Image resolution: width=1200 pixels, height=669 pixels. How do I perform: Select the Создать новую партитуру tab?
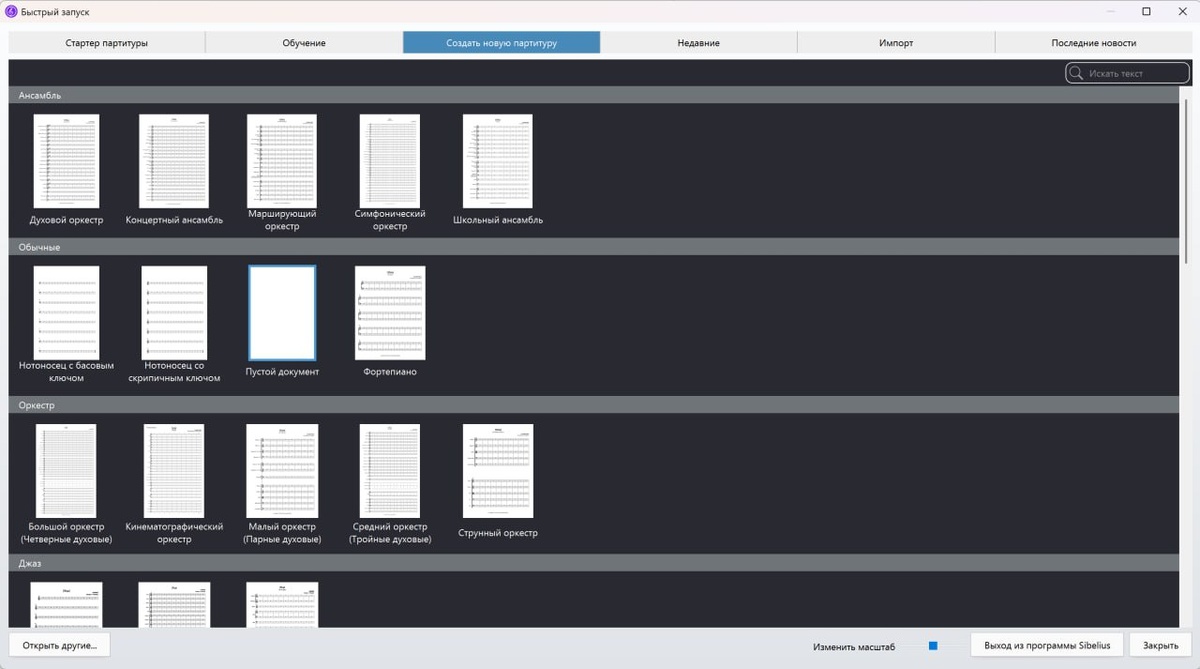click(x=502, y=43)
